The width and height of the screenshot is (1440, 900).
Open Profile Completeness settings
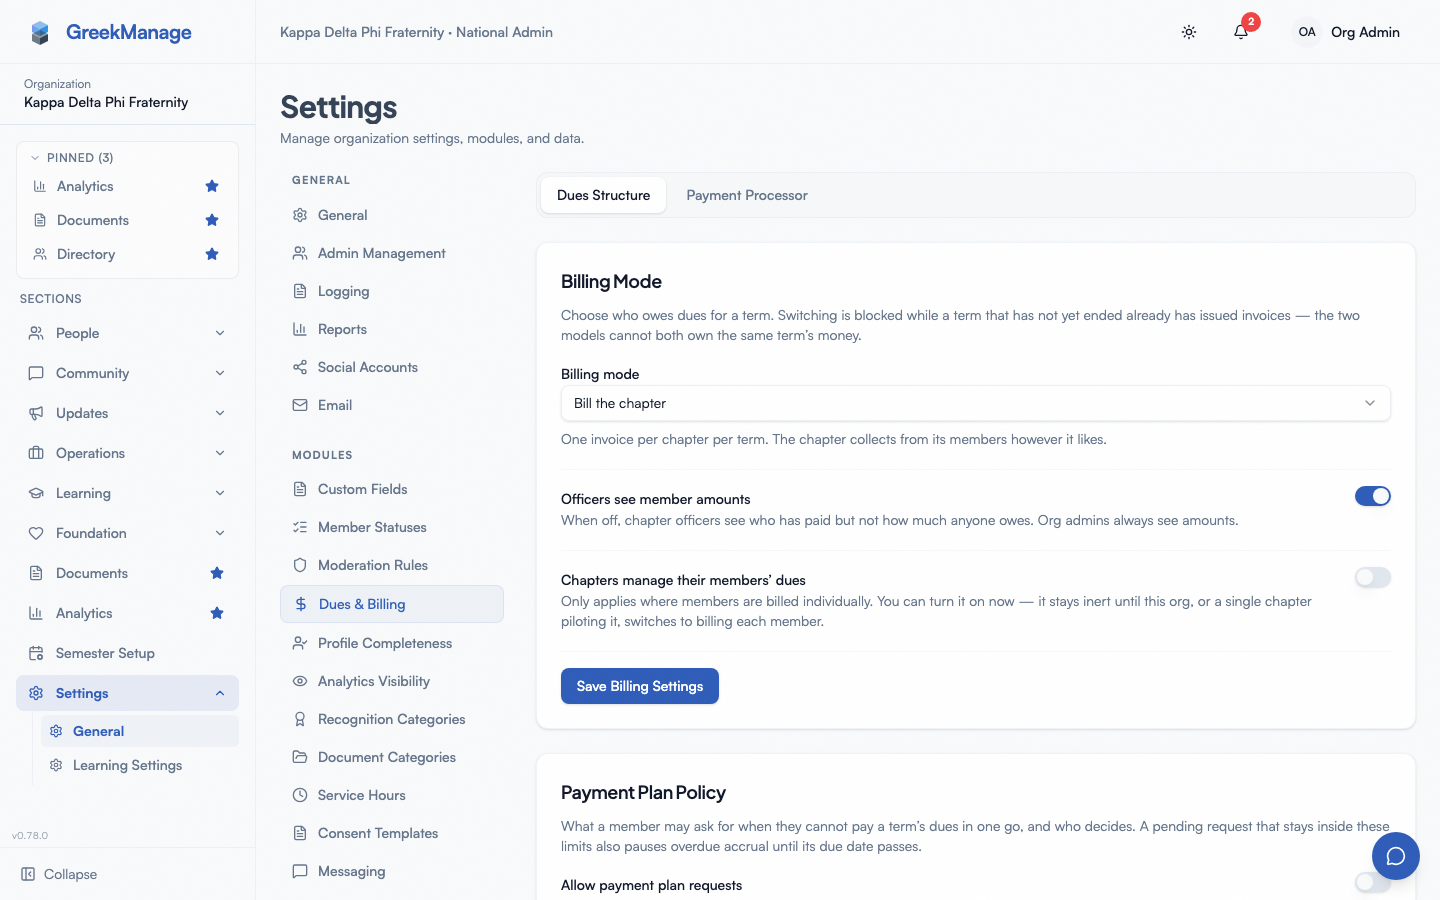[x=392, y=643]
